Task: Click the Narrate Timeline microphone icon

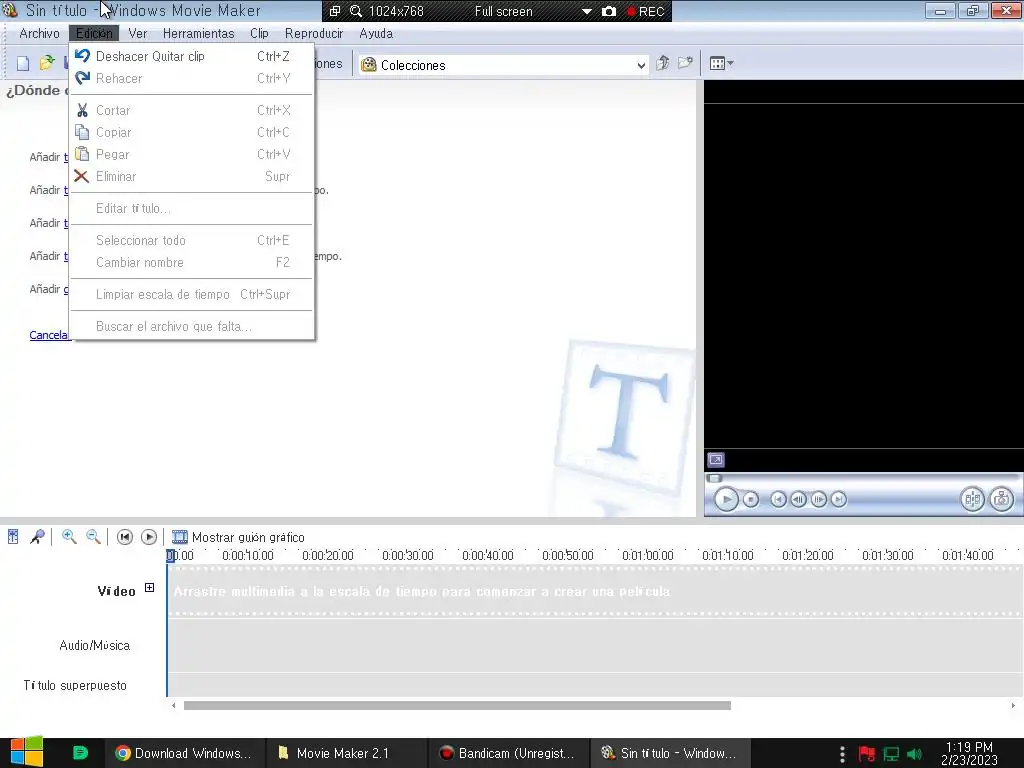Action: (37, 537)
